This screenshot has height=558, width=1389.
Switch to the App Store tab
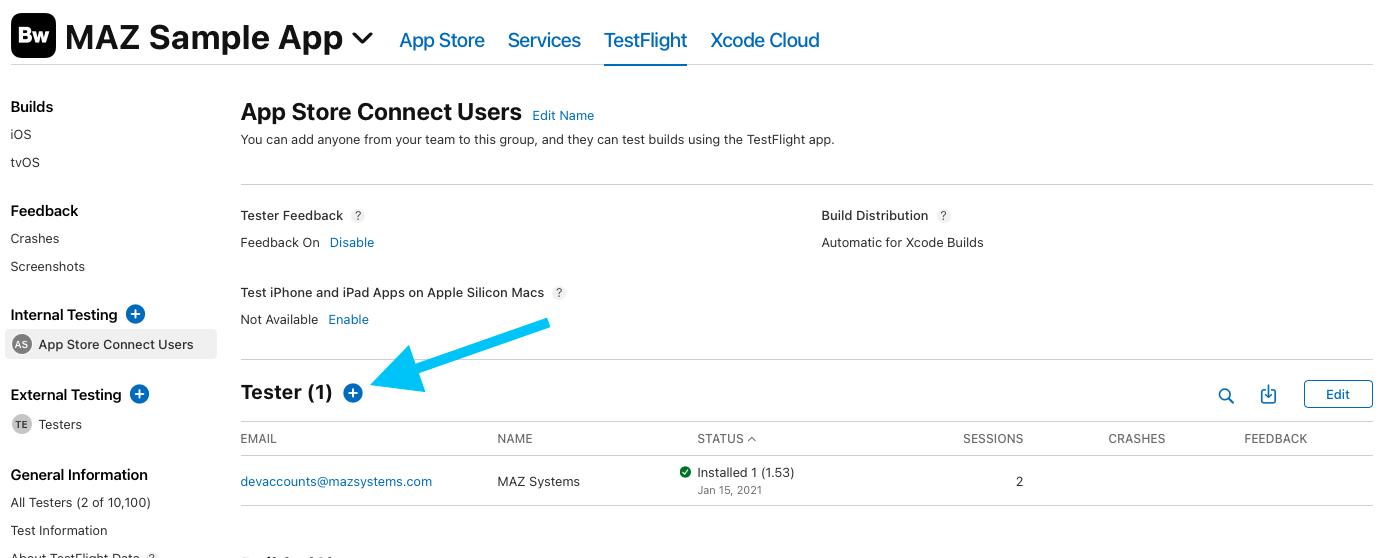[x=442, y=41]
